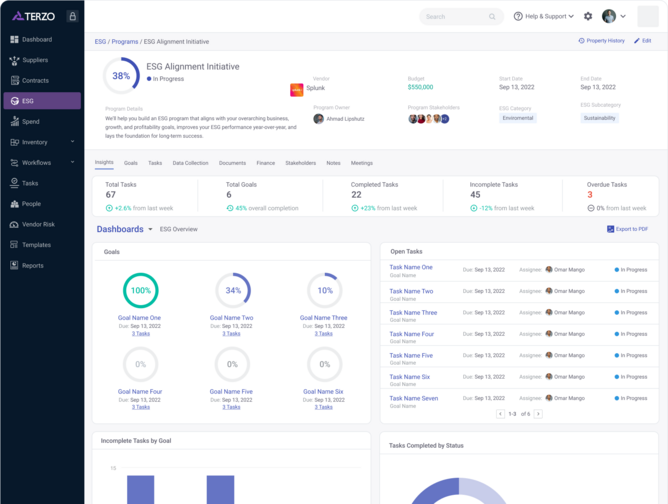Click the Export to PDF icon
Screen dimensions: 668x504
coord(610,229)
